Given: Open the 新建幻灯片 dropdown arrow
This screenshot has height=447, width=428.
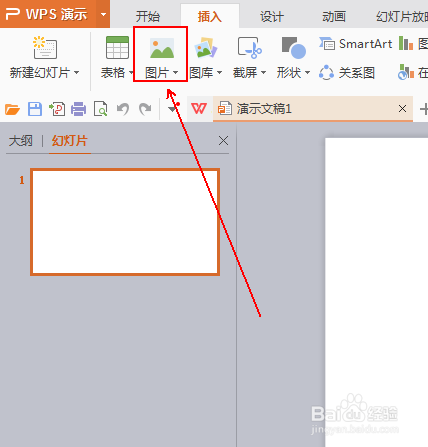Looking at the screenshot, I should click(x=77, y=72).
